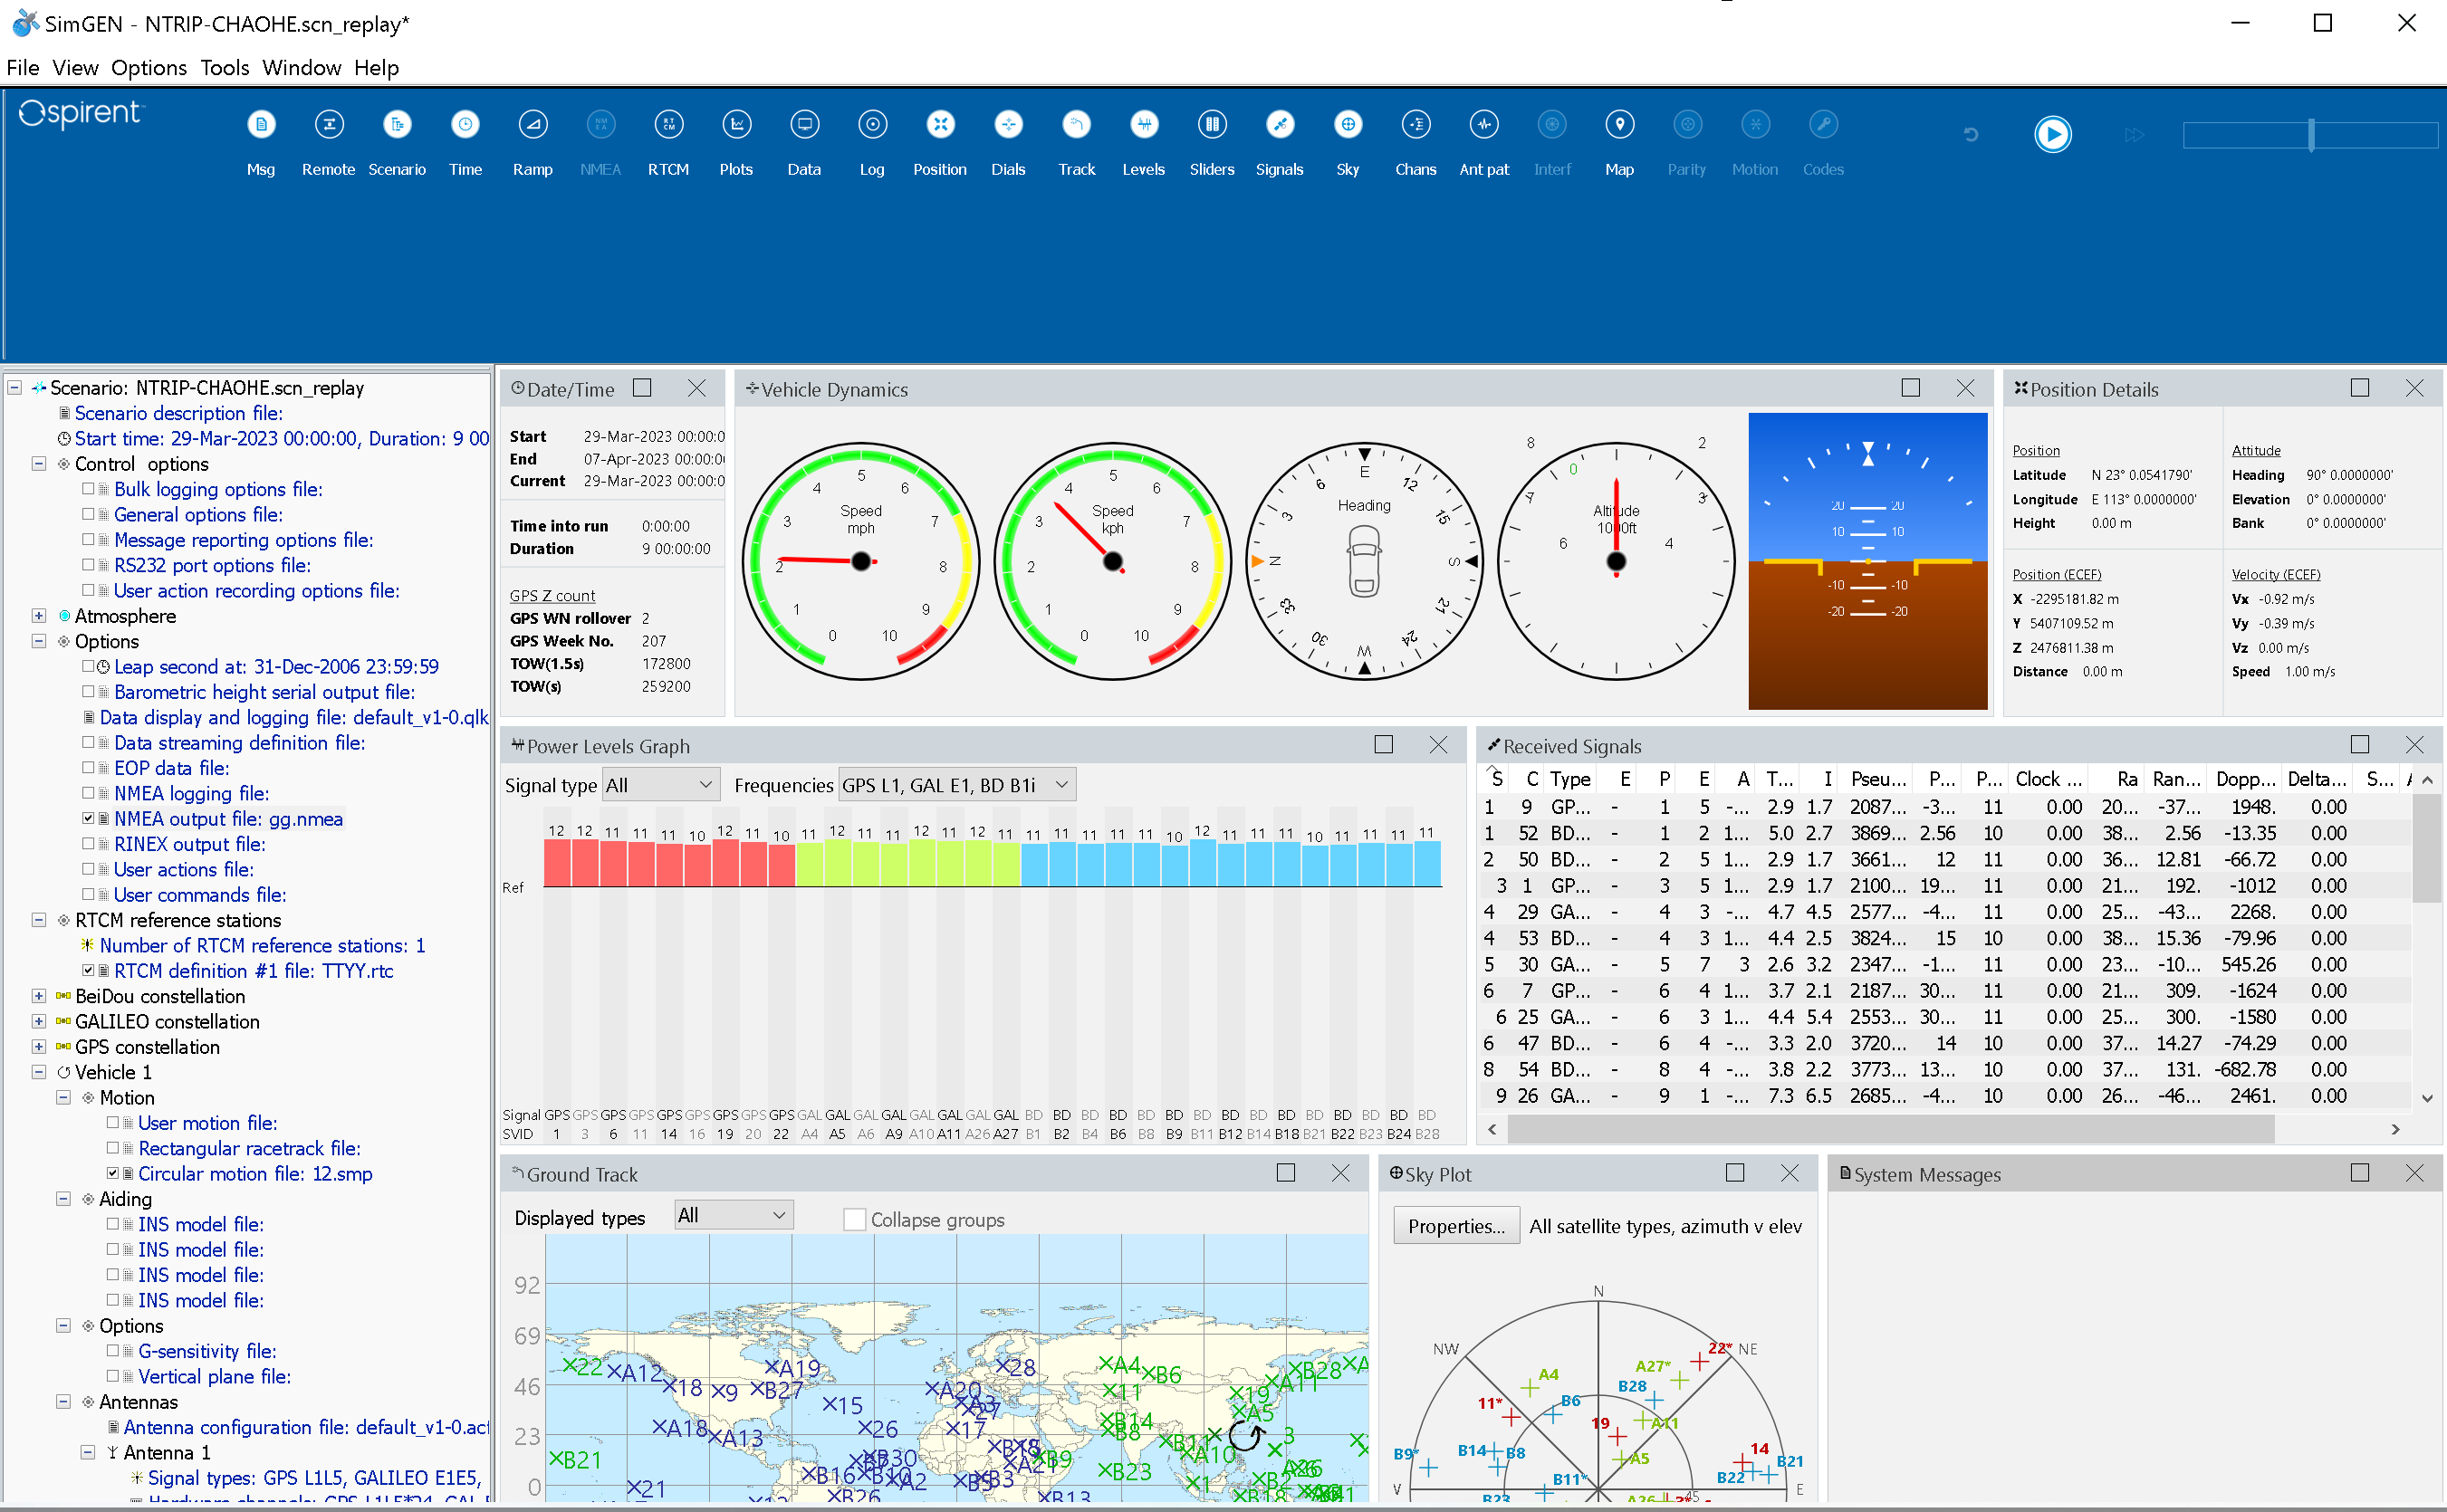Enable the Collapse groups checkbox

854,1219
